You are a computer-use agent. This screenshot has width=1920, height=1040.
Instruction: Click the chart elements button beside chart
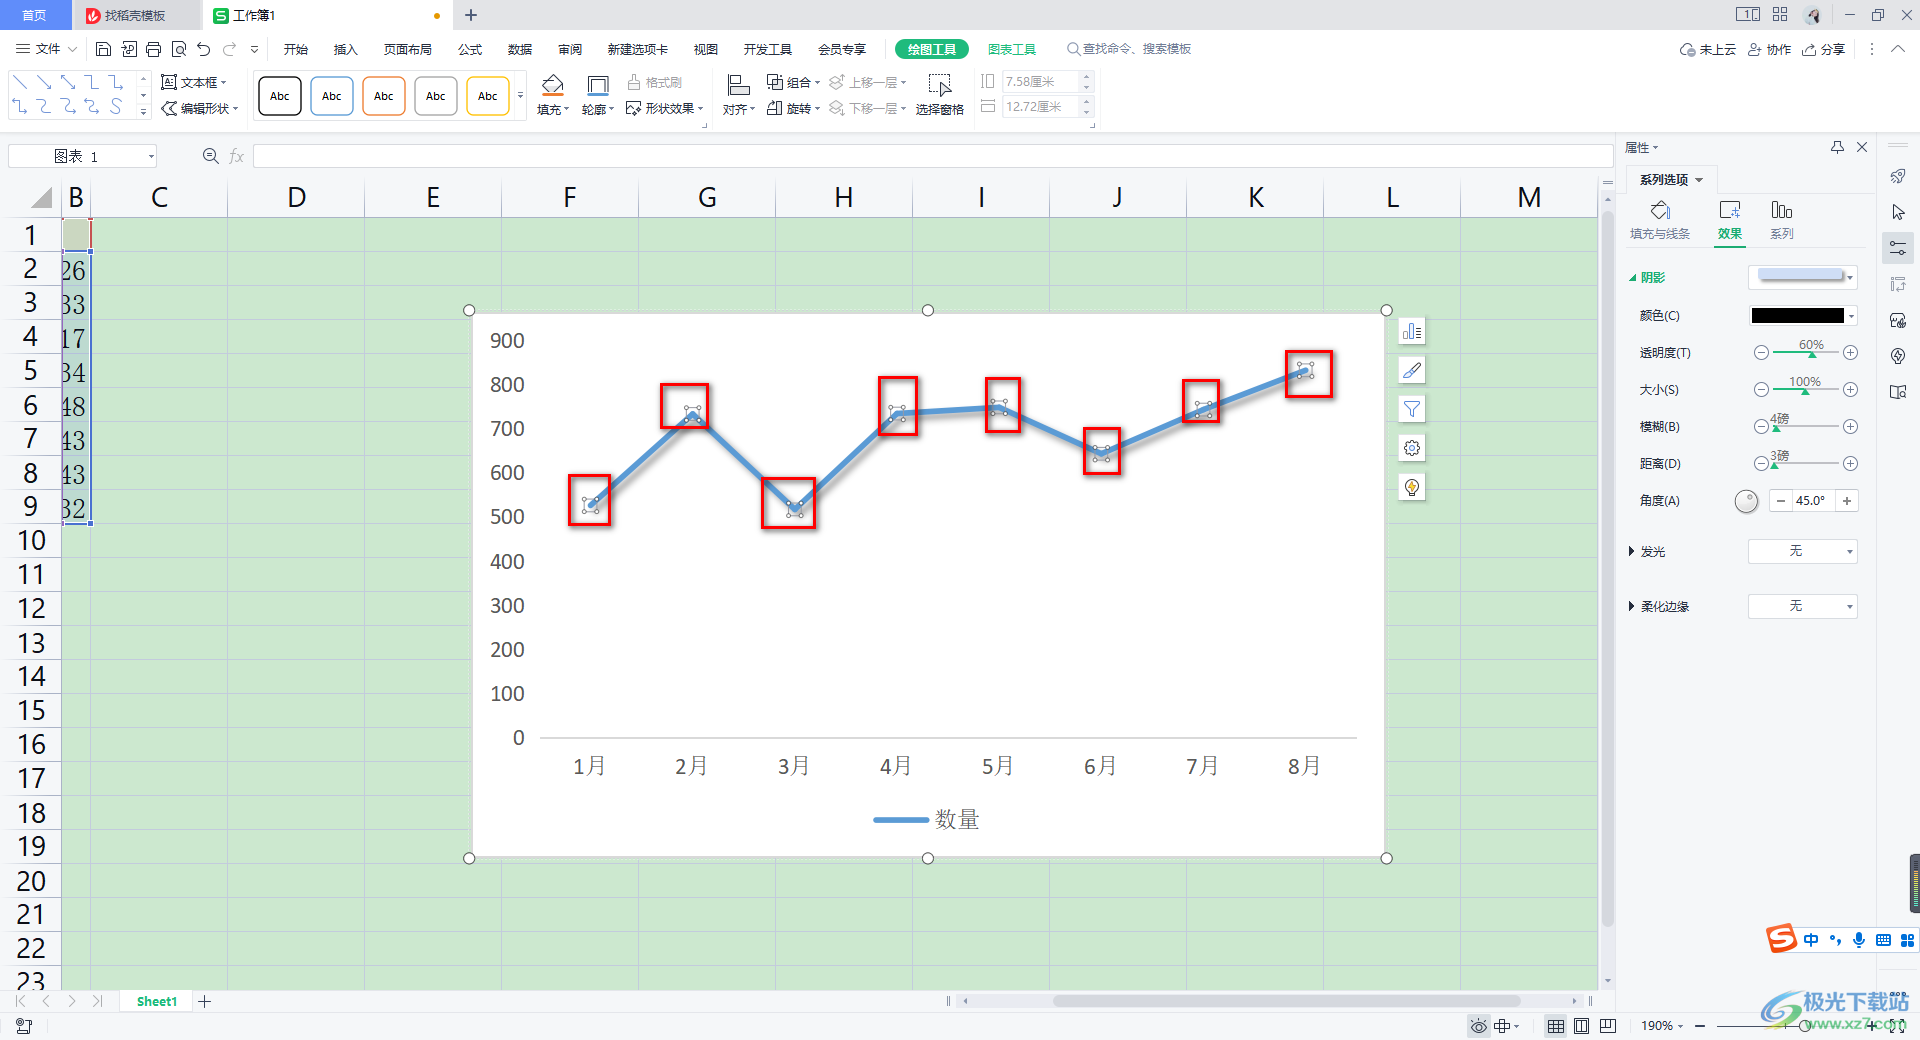pyautogui.click(x=1411, y=331)
